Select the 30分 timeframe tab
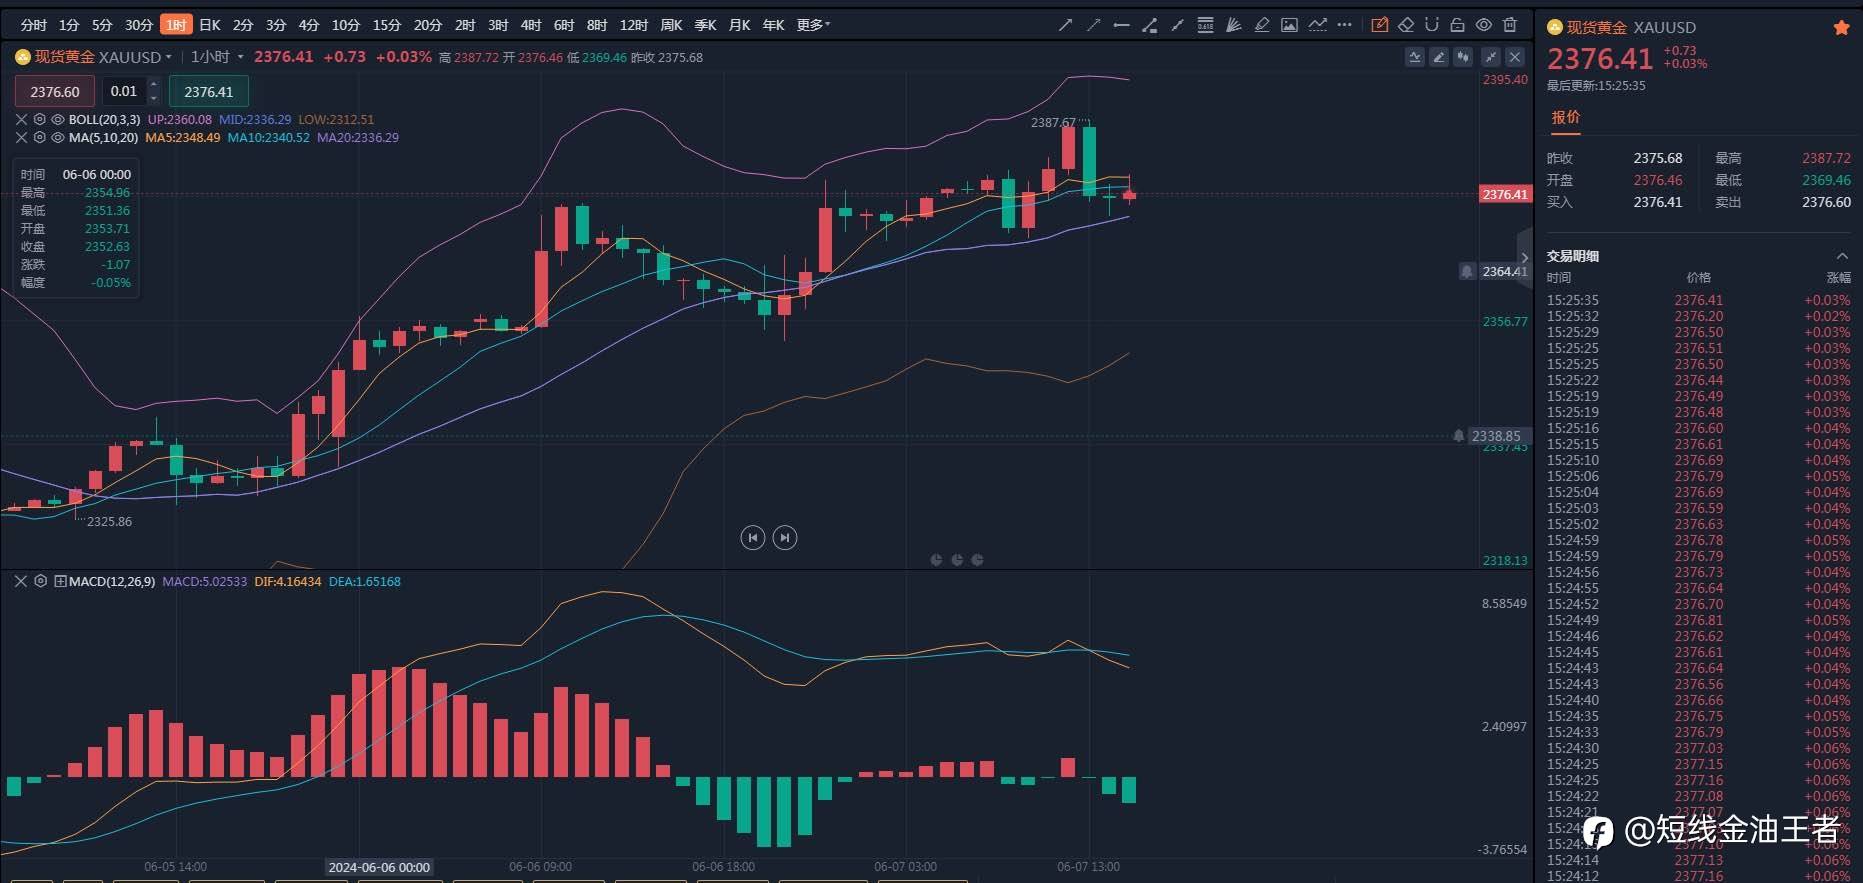The image size is (1863, 883). (x=138, y=25)
